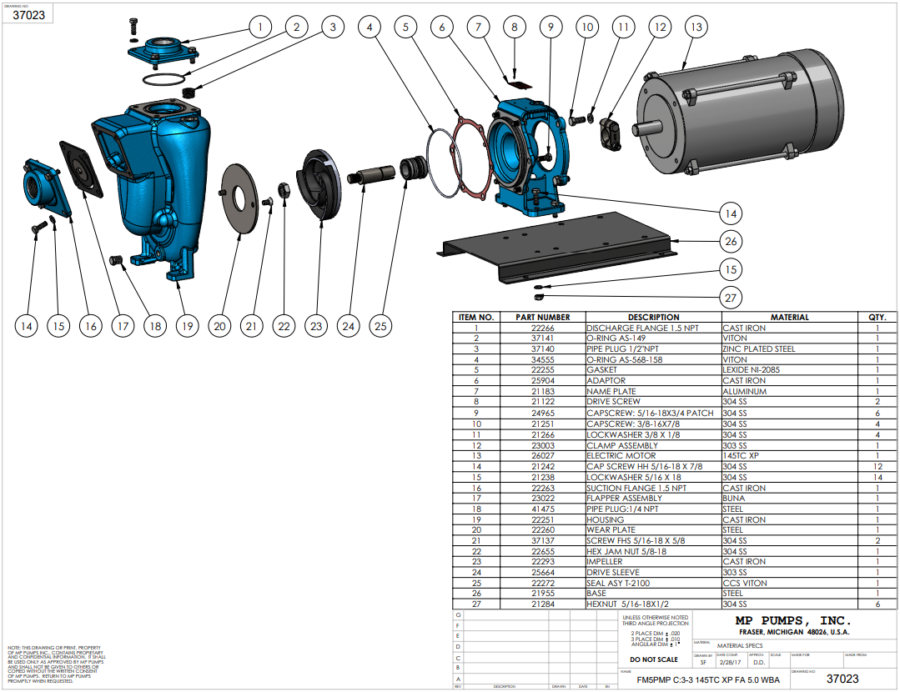Click balloon number 1 for discharge flange
Screen dimensions: 900x692
260,27
